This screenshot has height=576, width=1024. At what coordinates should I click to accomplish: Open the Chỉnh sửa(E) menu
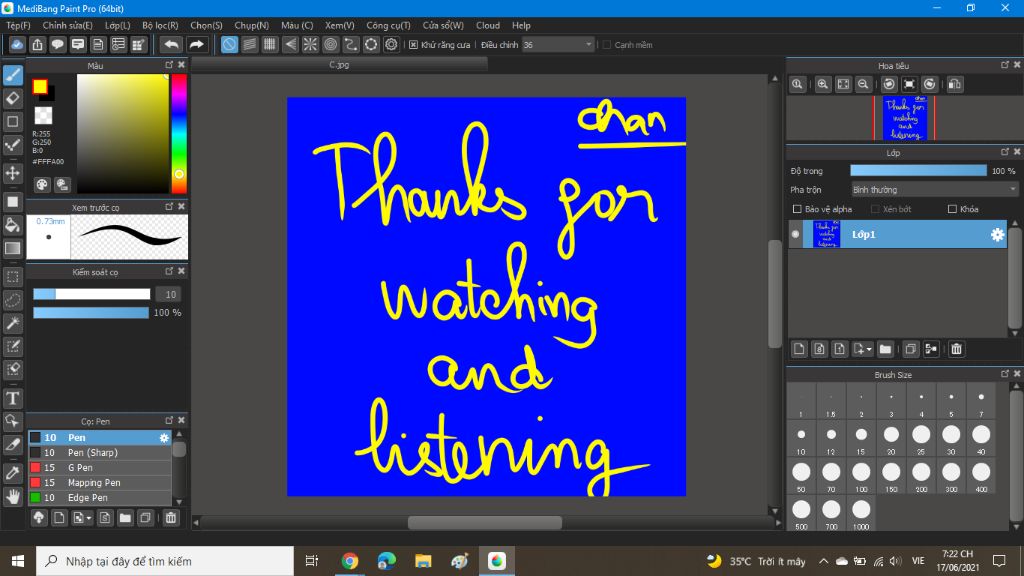pyautogui.click(x=67, y=25)
